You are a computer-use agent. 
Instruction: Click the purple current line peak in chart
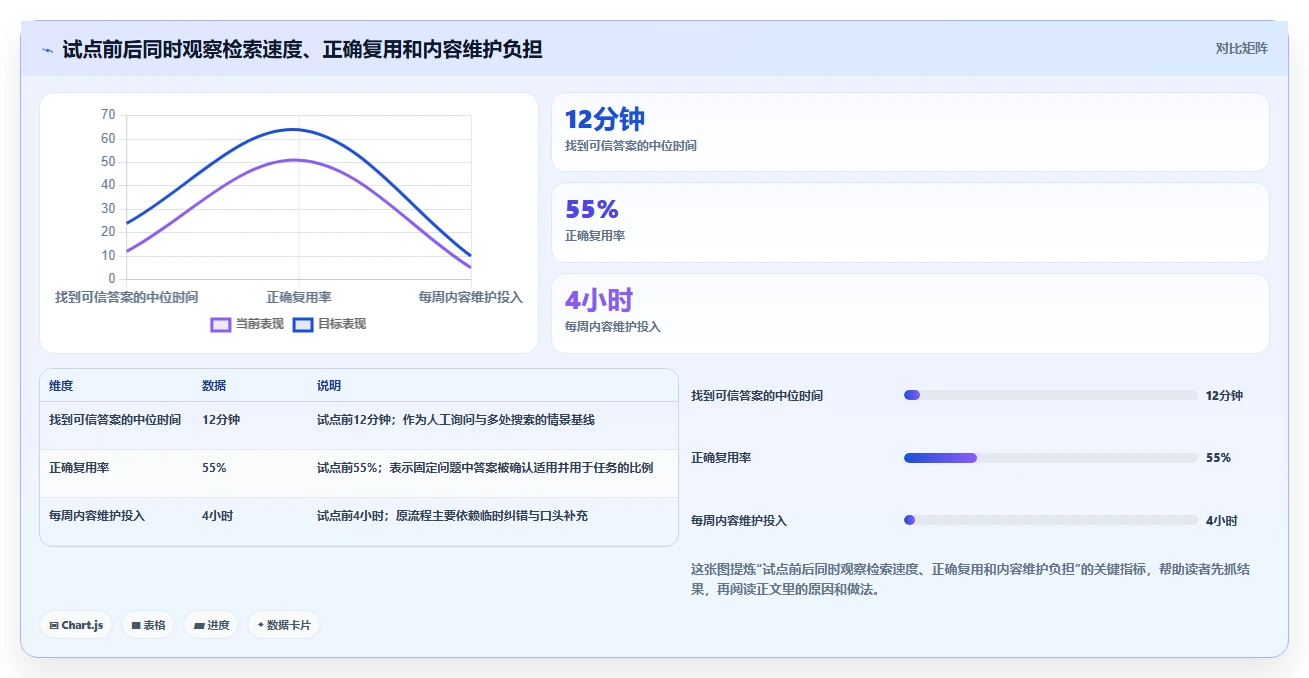[x=297, y=160]
